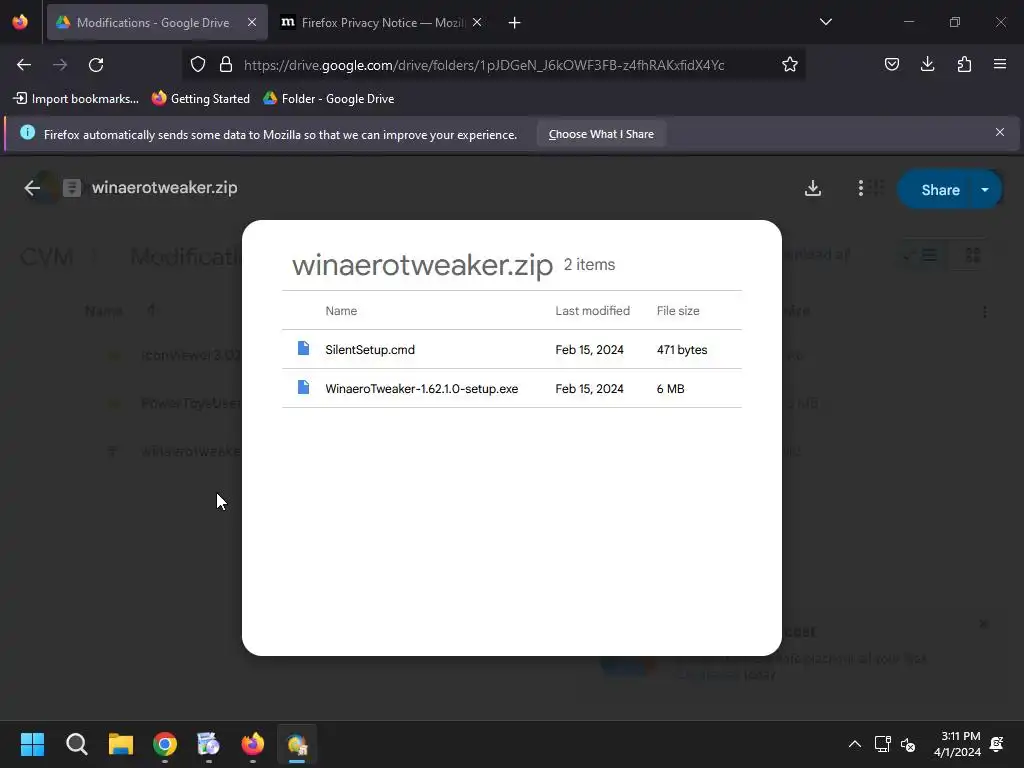Close the Modifications Google Drive tab
Image resolution: width=1024 pixels, height=768 pixels.
coord(252,22)
